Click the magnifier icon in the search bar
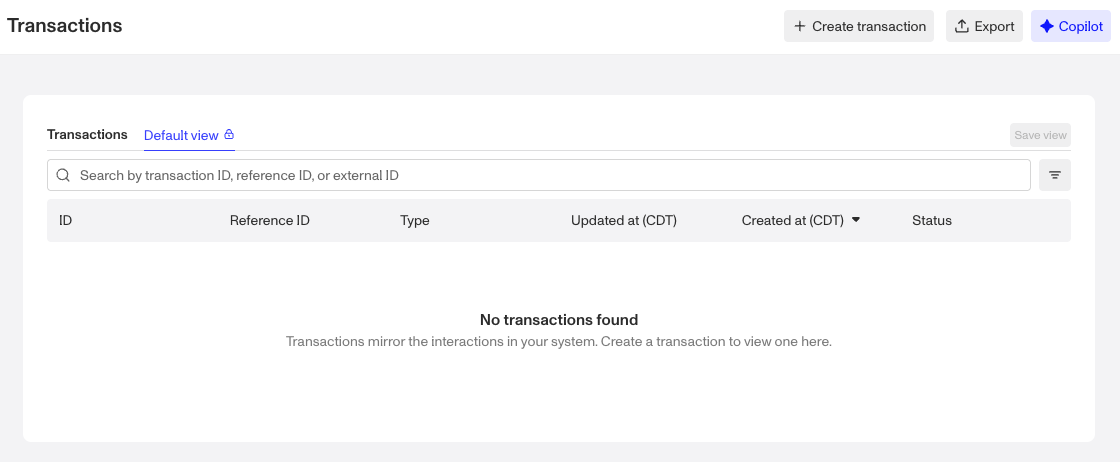1120x462 pixels. tap(63, 175)
